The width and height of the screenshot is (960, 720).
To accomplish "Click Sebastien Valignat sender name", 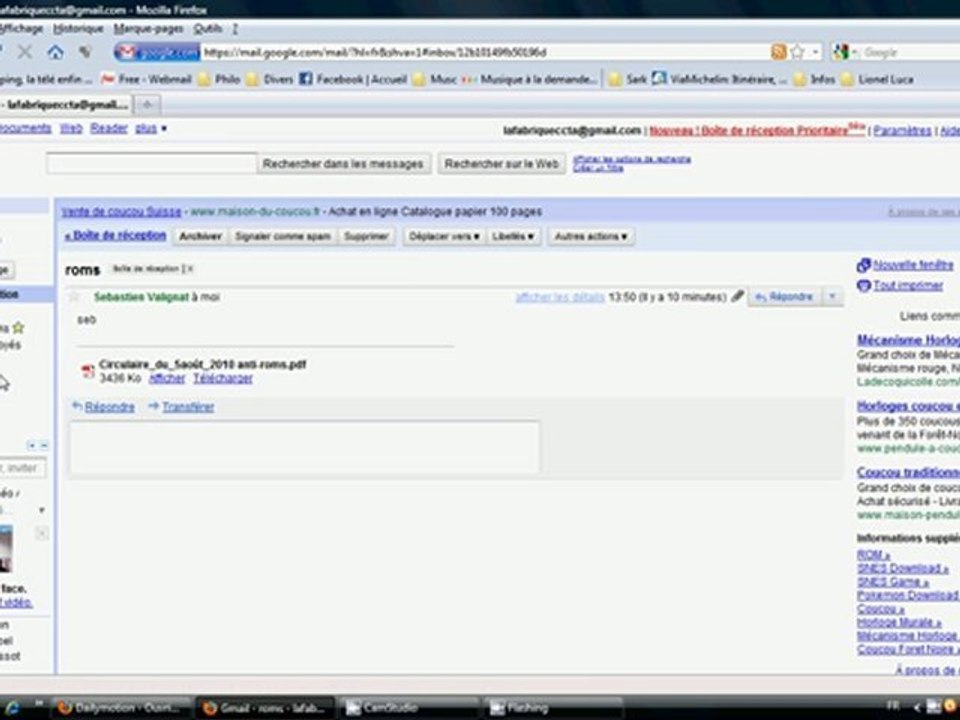I will pos(141,297).
